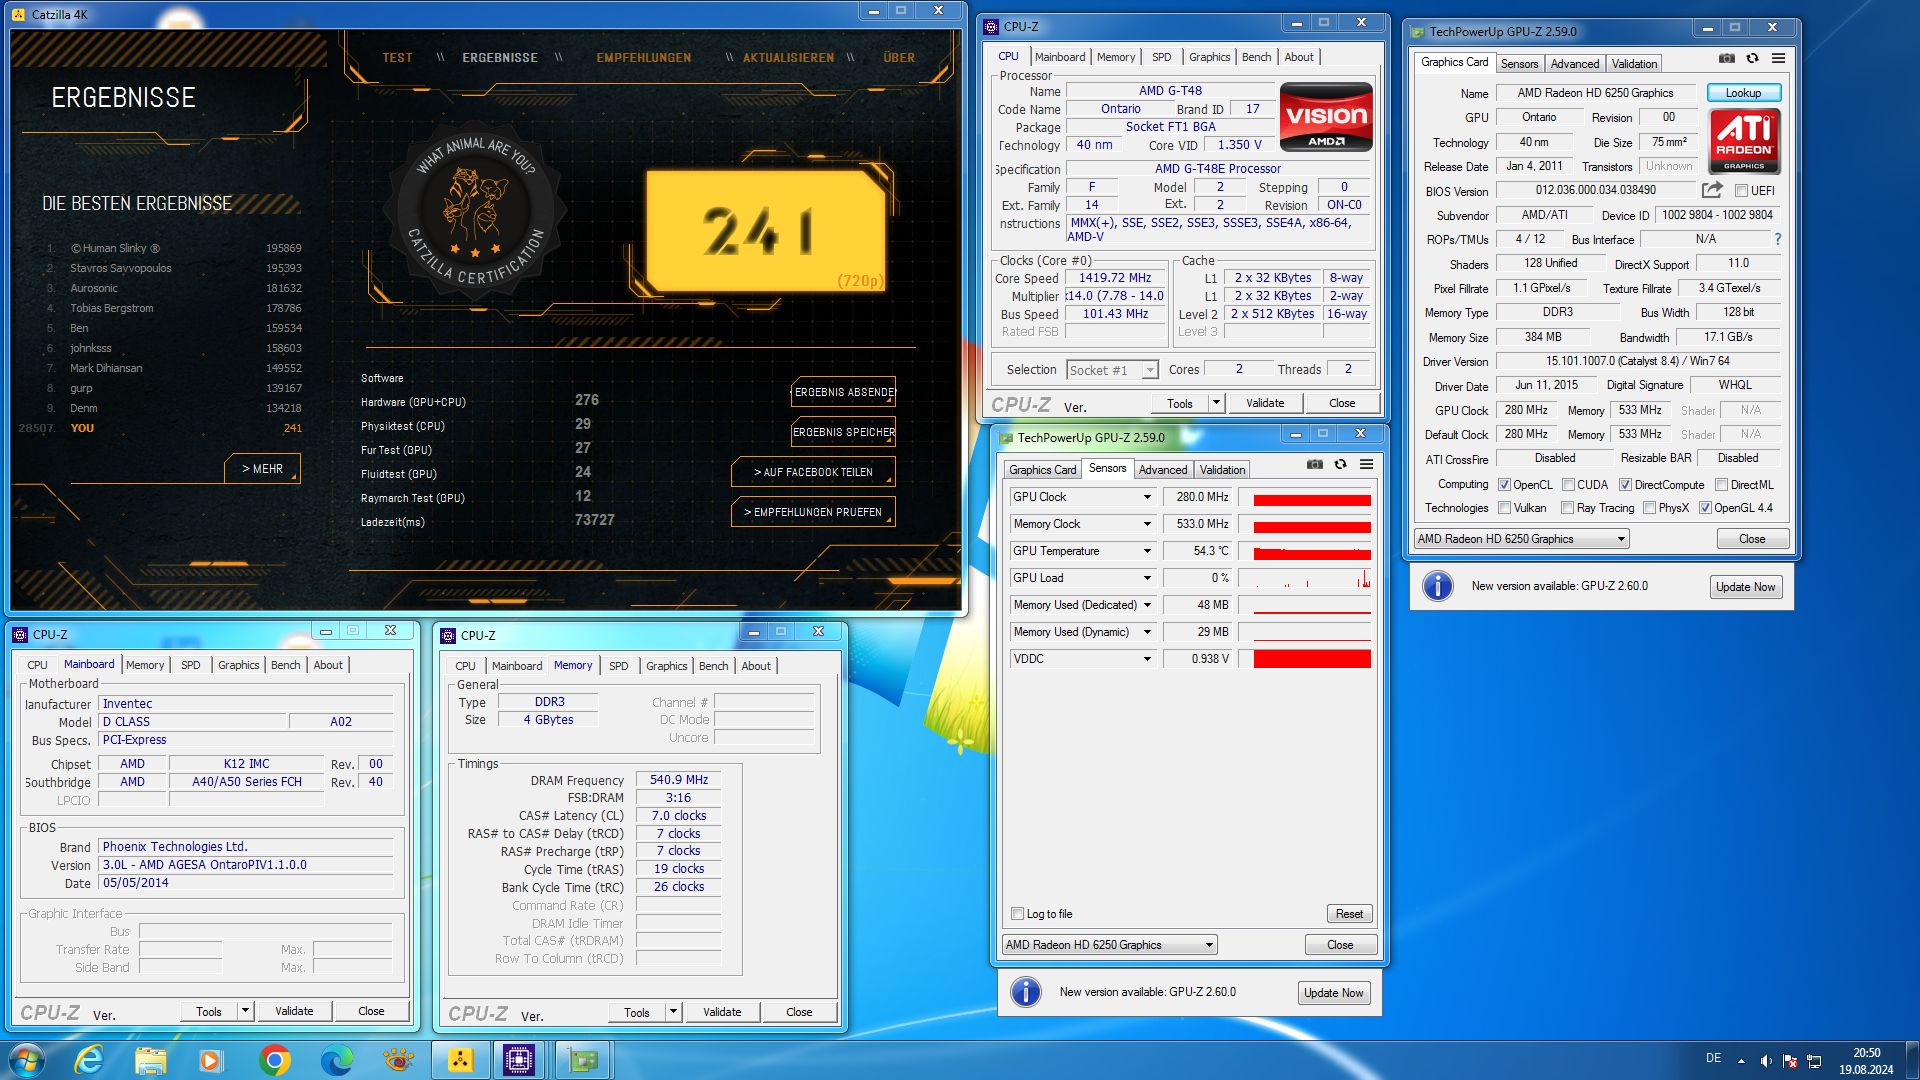Toggle the DirectML checkbox
The height and width of the screenshot is (1080, 1920).
point(1722,484)
